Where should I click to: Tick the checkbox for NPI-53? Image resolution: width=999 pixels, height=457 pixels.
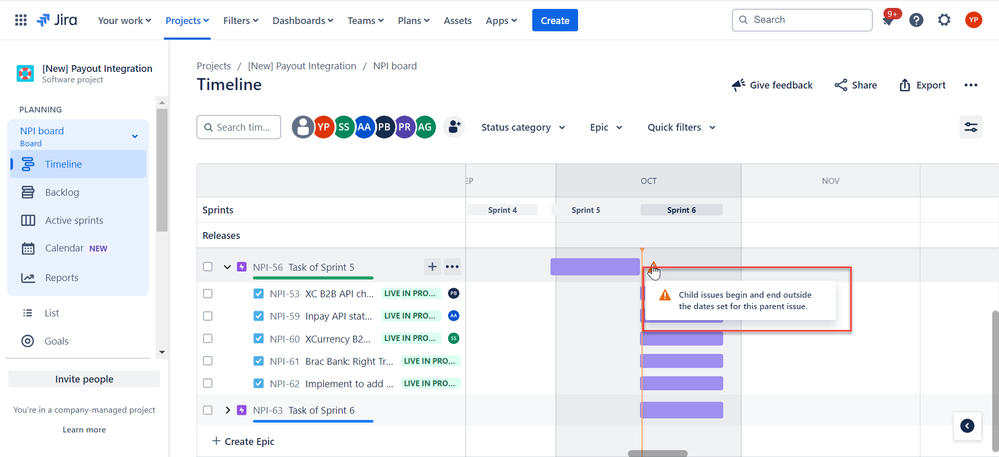(208, 294)
